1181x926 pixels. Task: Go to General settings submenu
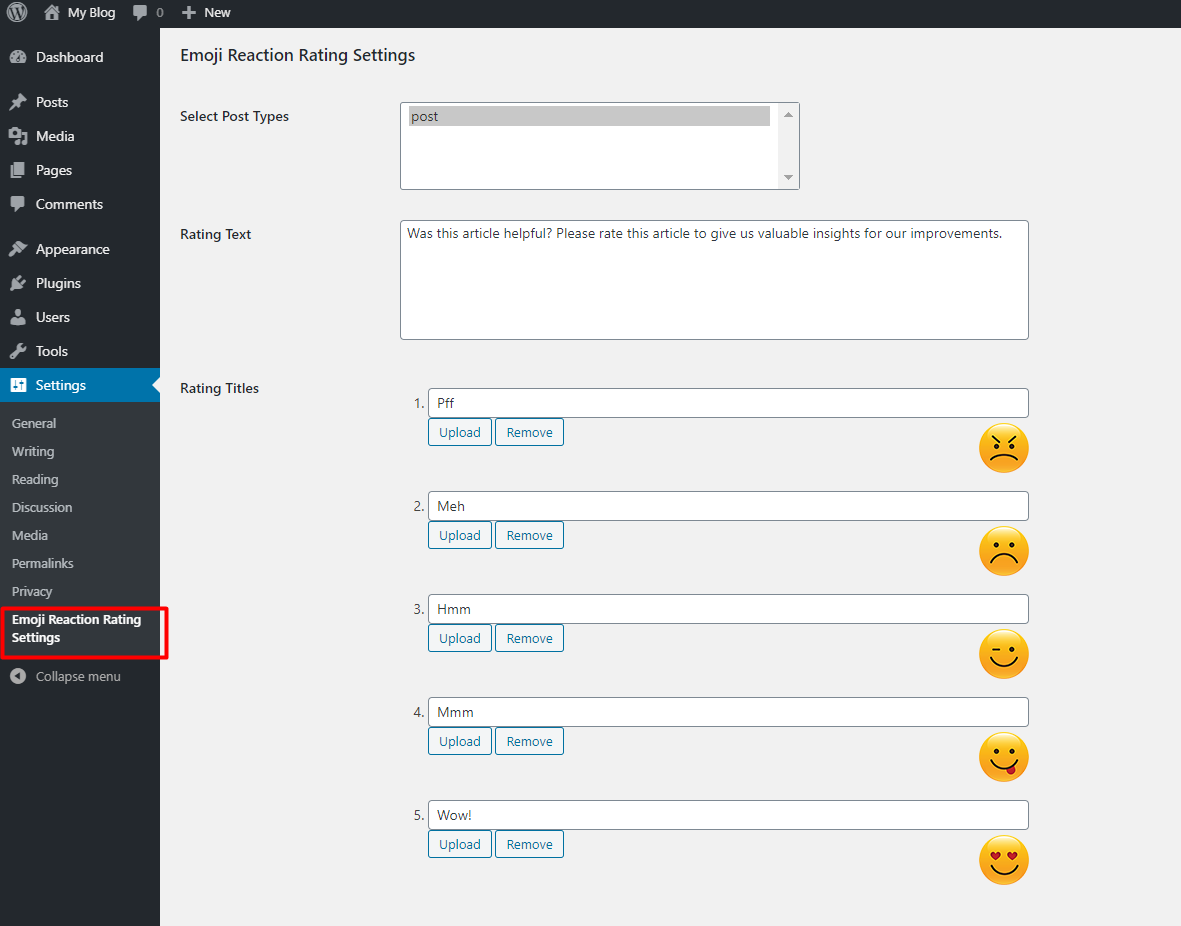tap(34, 423)
